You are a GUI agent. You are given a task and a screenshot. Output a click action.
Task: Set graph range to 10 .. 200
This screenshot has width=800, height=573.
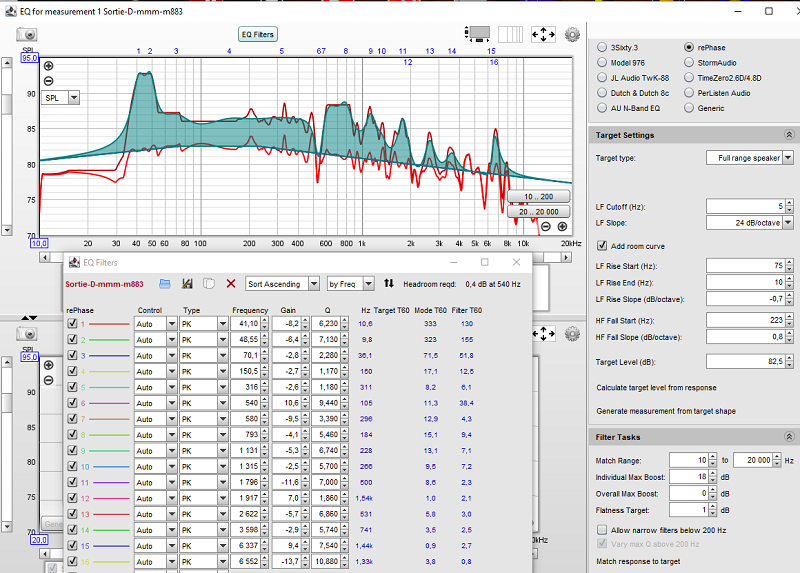(x=538, y=196)
